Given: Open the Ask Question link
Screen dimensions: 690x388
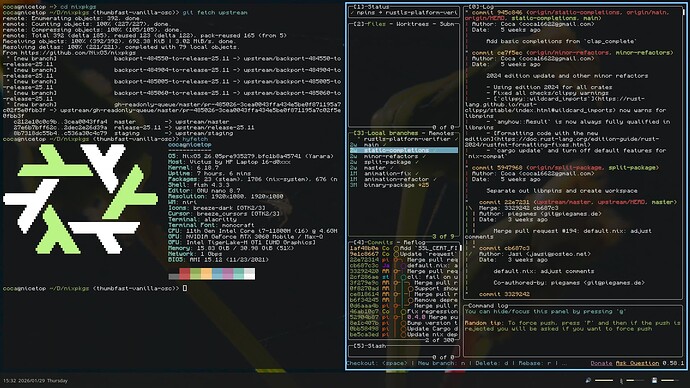Looking at the screenshot, I should 637,363.
